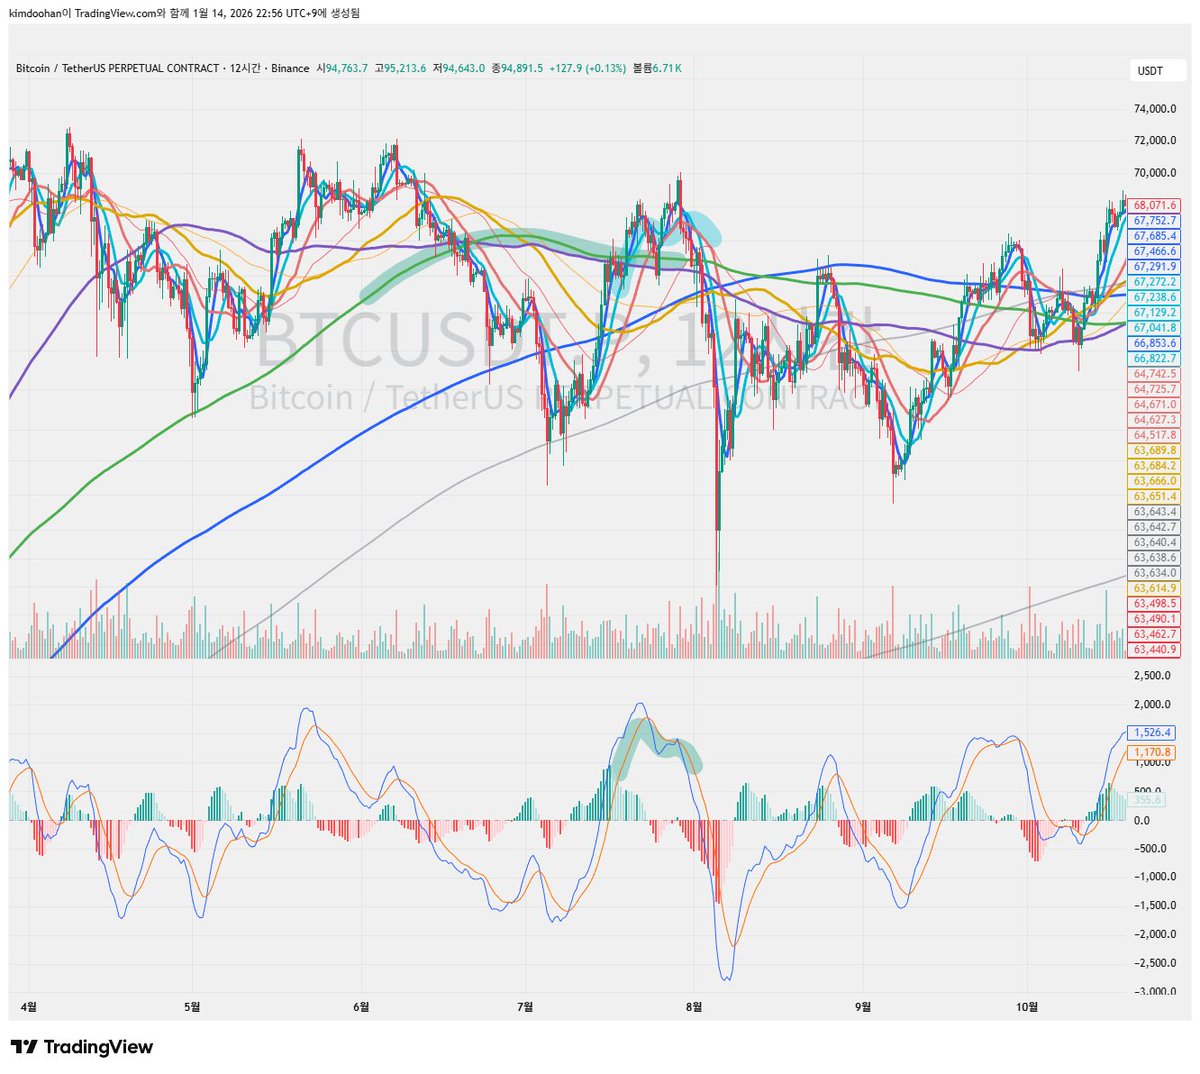
Task: Click the 2,000.0 MACD axis tick
Action: click(1152, 704)
